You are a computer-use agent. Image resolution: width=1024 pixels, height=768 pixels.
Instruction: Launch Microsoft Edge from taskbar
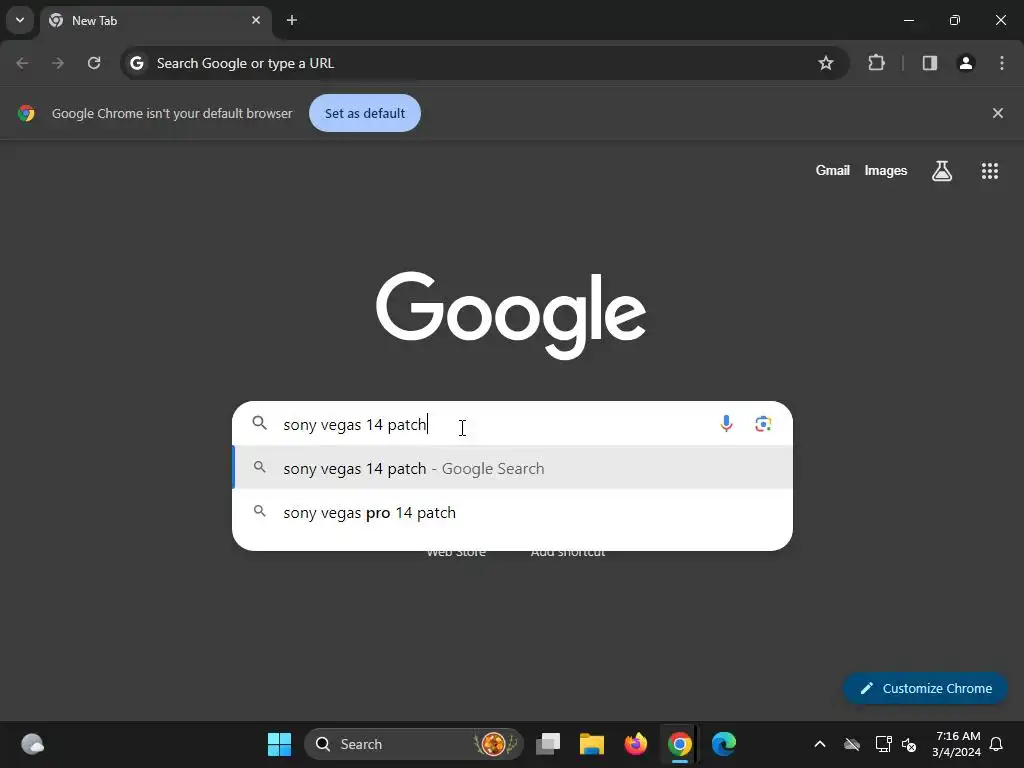[x=724, y=744]
